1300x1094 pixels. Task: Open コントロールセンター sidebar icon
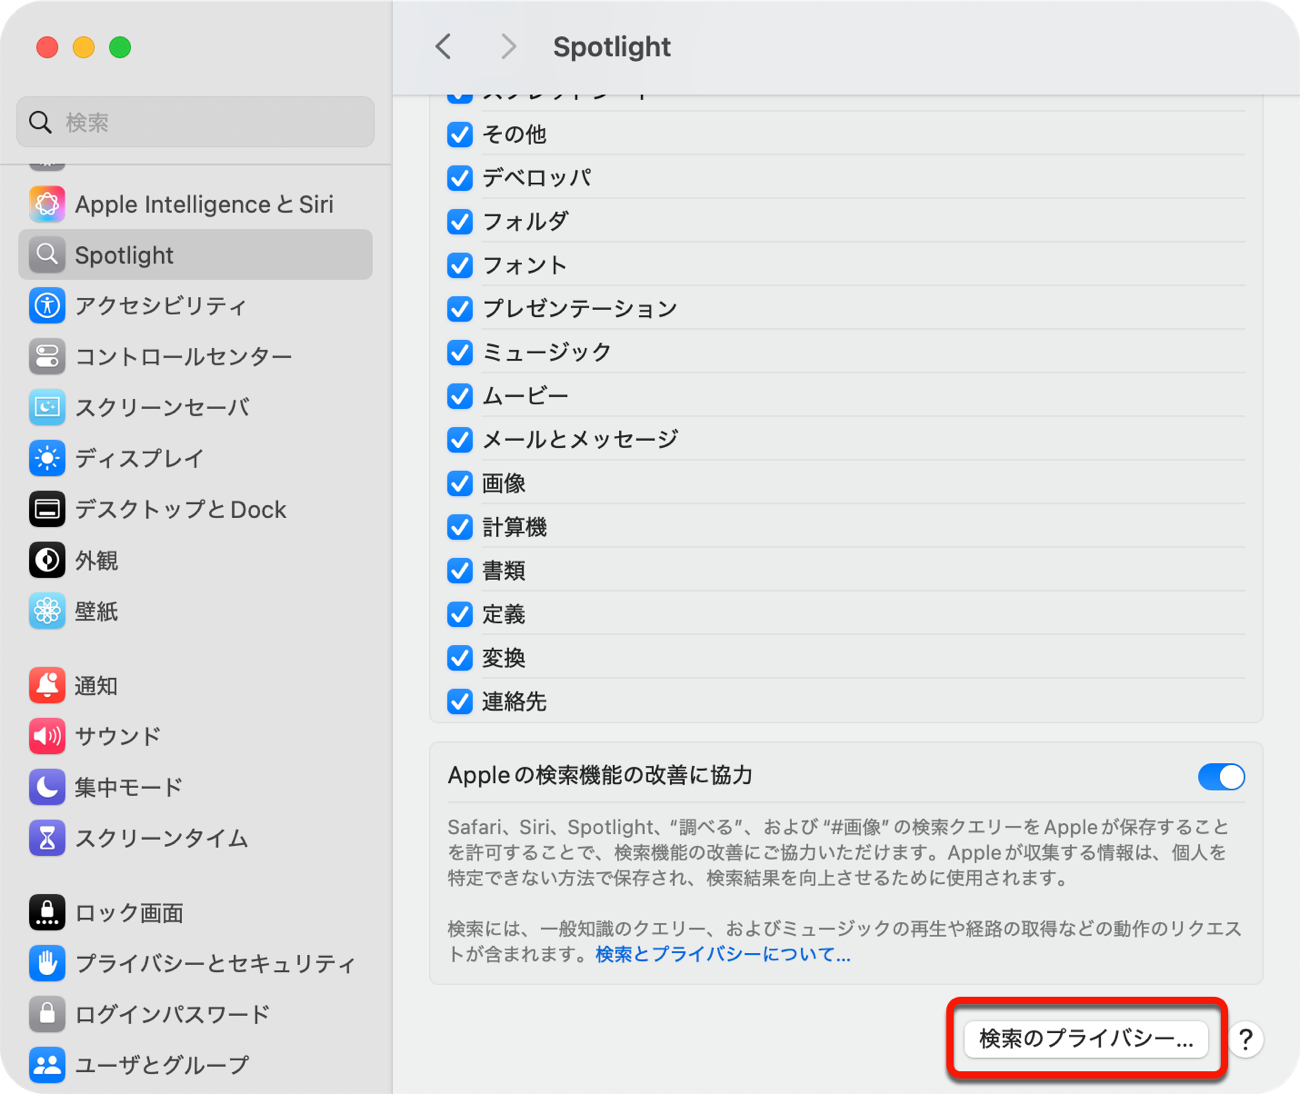pyautogui.click(x=47, y=356)
